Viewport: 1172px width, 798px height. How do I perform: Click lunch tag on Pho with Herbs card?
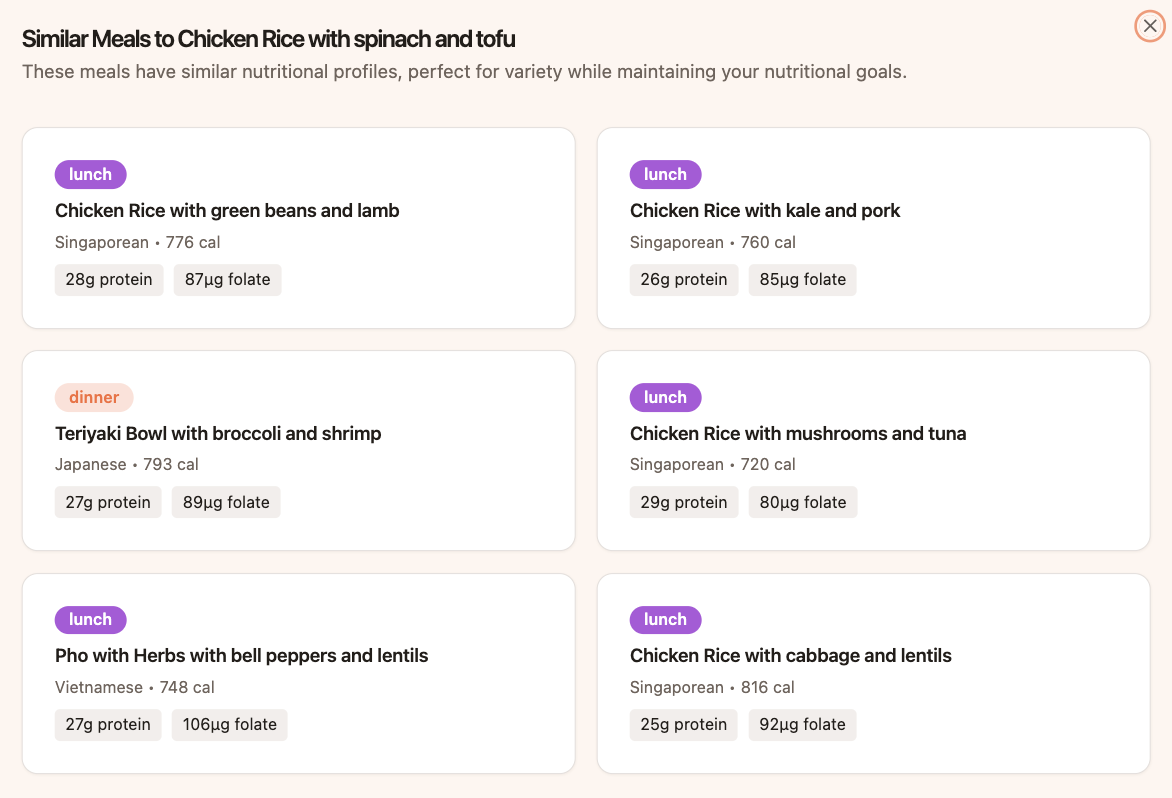pyautogui.click(x=90, y=619)
